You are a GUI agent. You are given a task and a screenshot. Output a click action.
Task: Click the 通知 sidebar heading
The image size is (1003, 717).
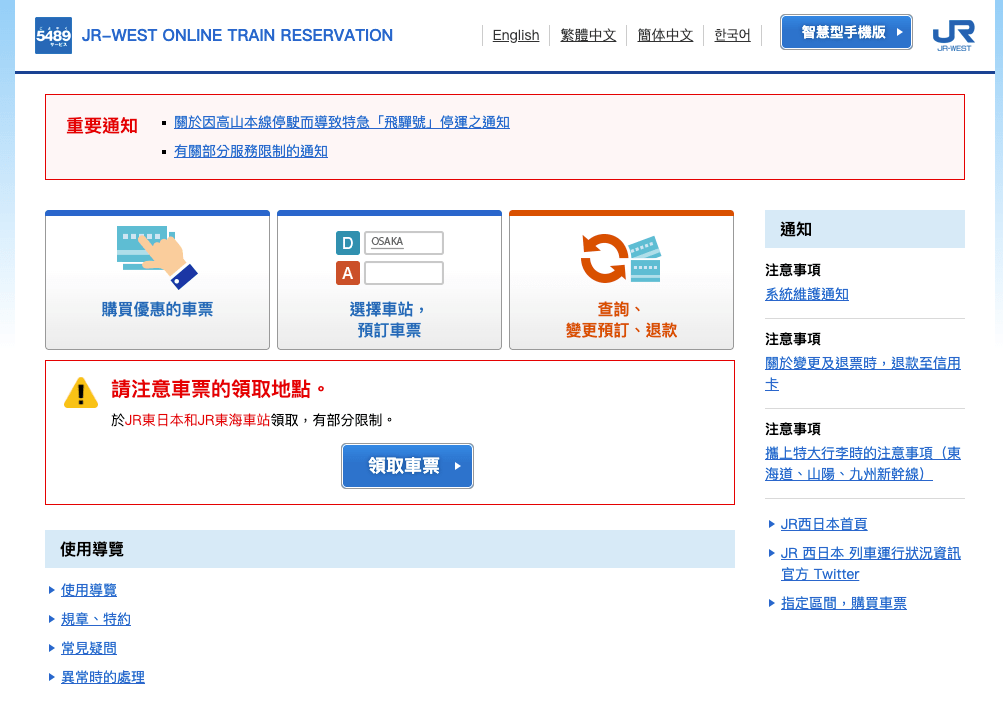point(865,229)
